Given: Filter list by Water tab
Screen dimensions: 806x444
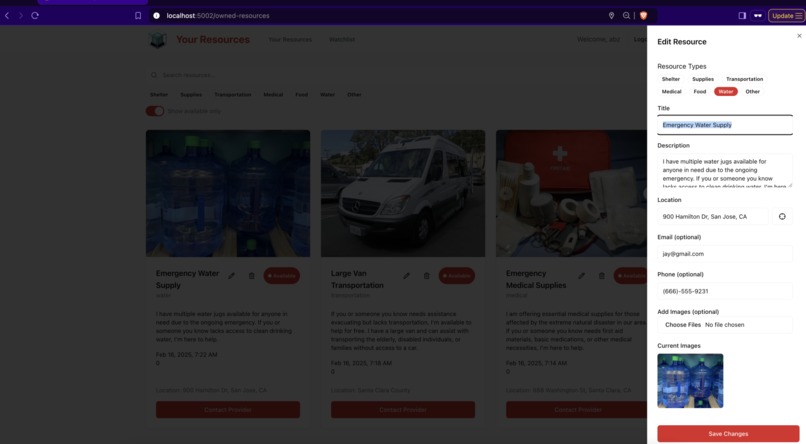Looking at the screenshot, I should [327, 95].
